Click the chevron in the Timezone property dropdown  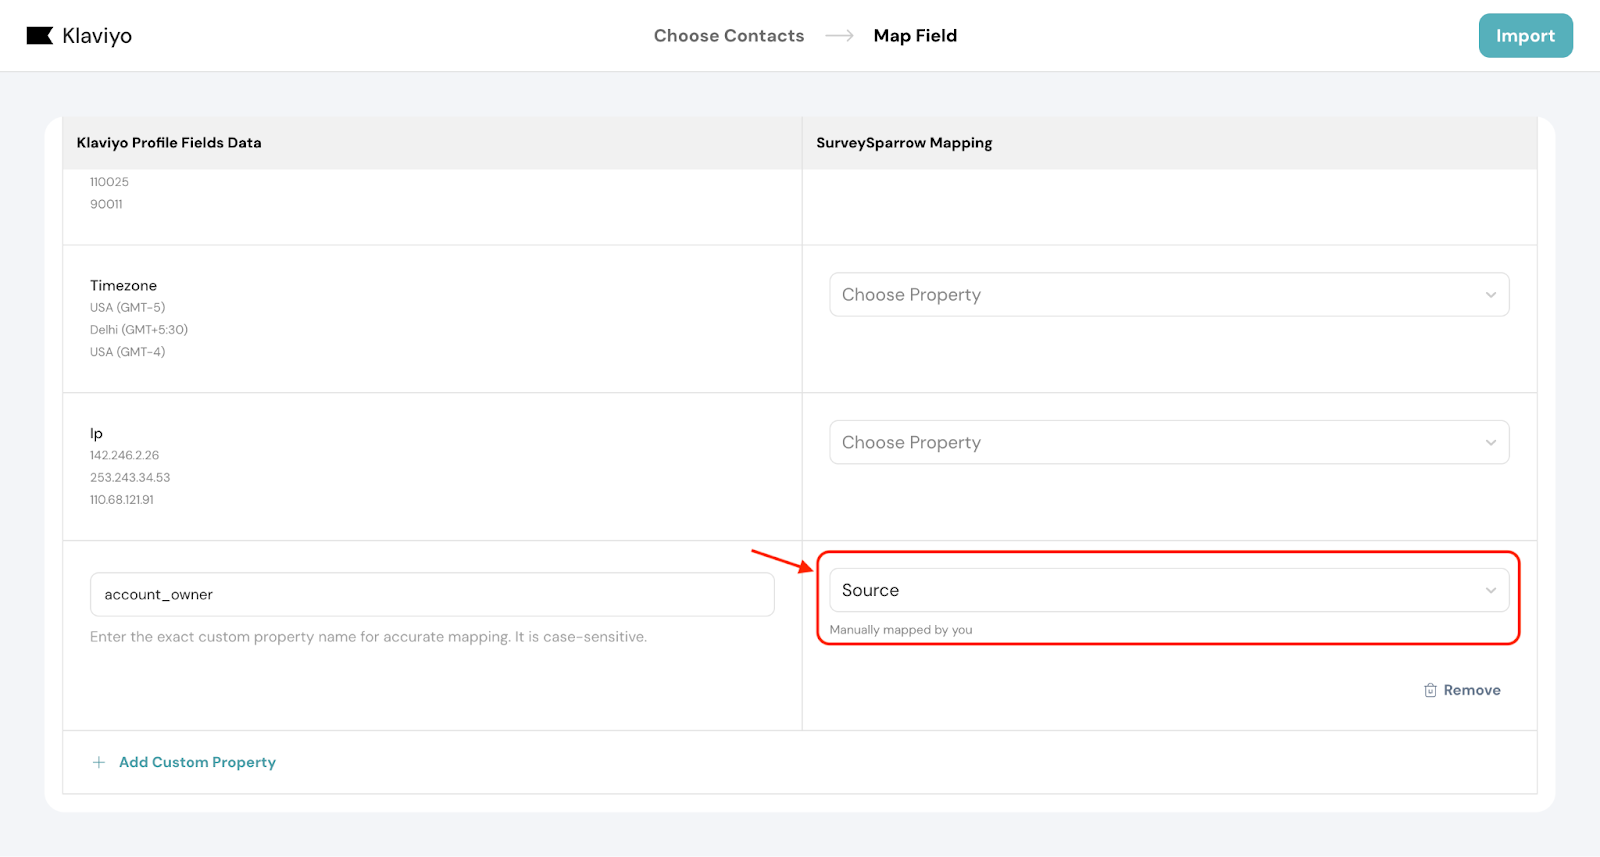click(x=1490, y=295)
